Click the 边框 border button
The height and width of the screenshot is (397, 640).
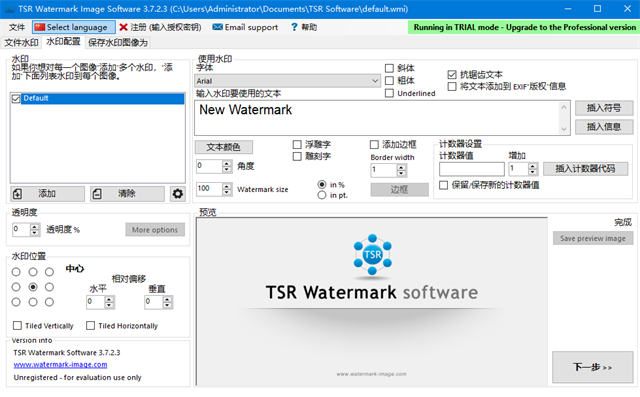point(400,190)
